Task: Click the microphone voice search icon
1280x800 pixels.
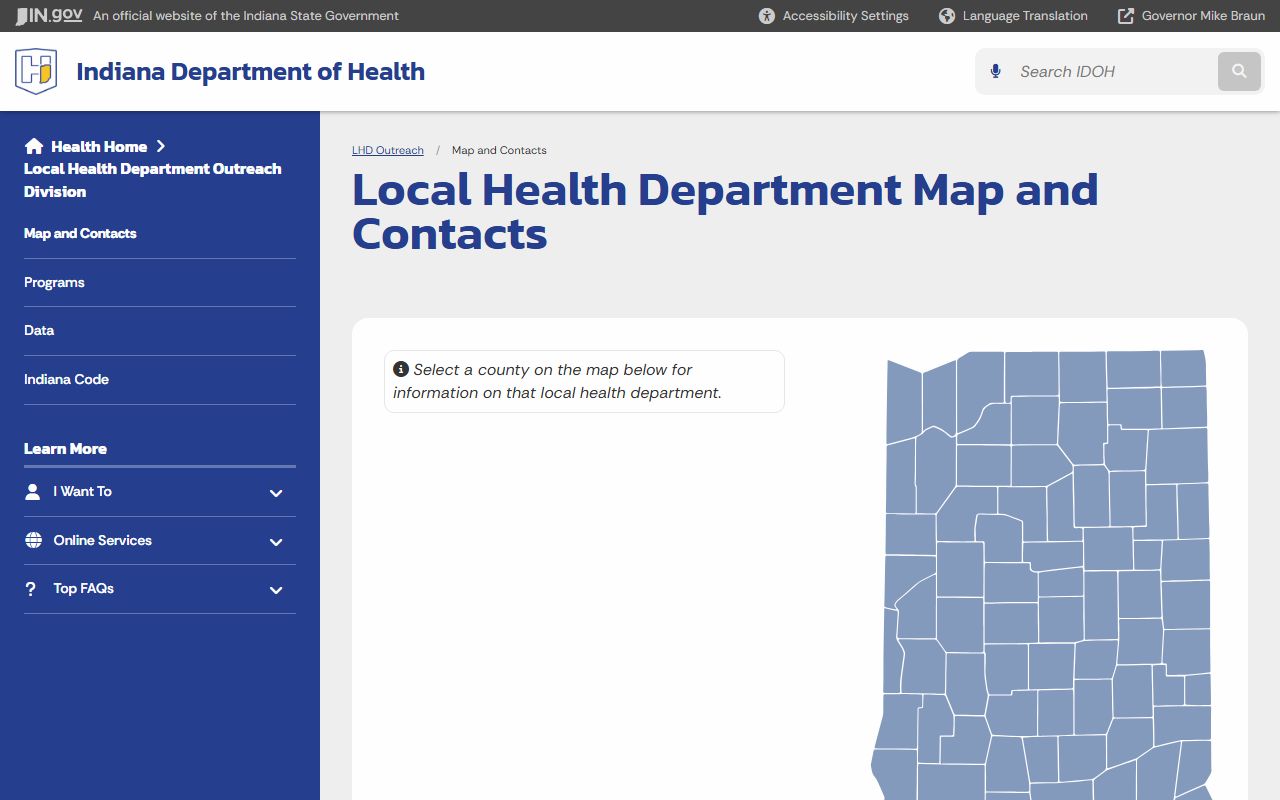Action: pyautogui.click(x=995, y=71)
